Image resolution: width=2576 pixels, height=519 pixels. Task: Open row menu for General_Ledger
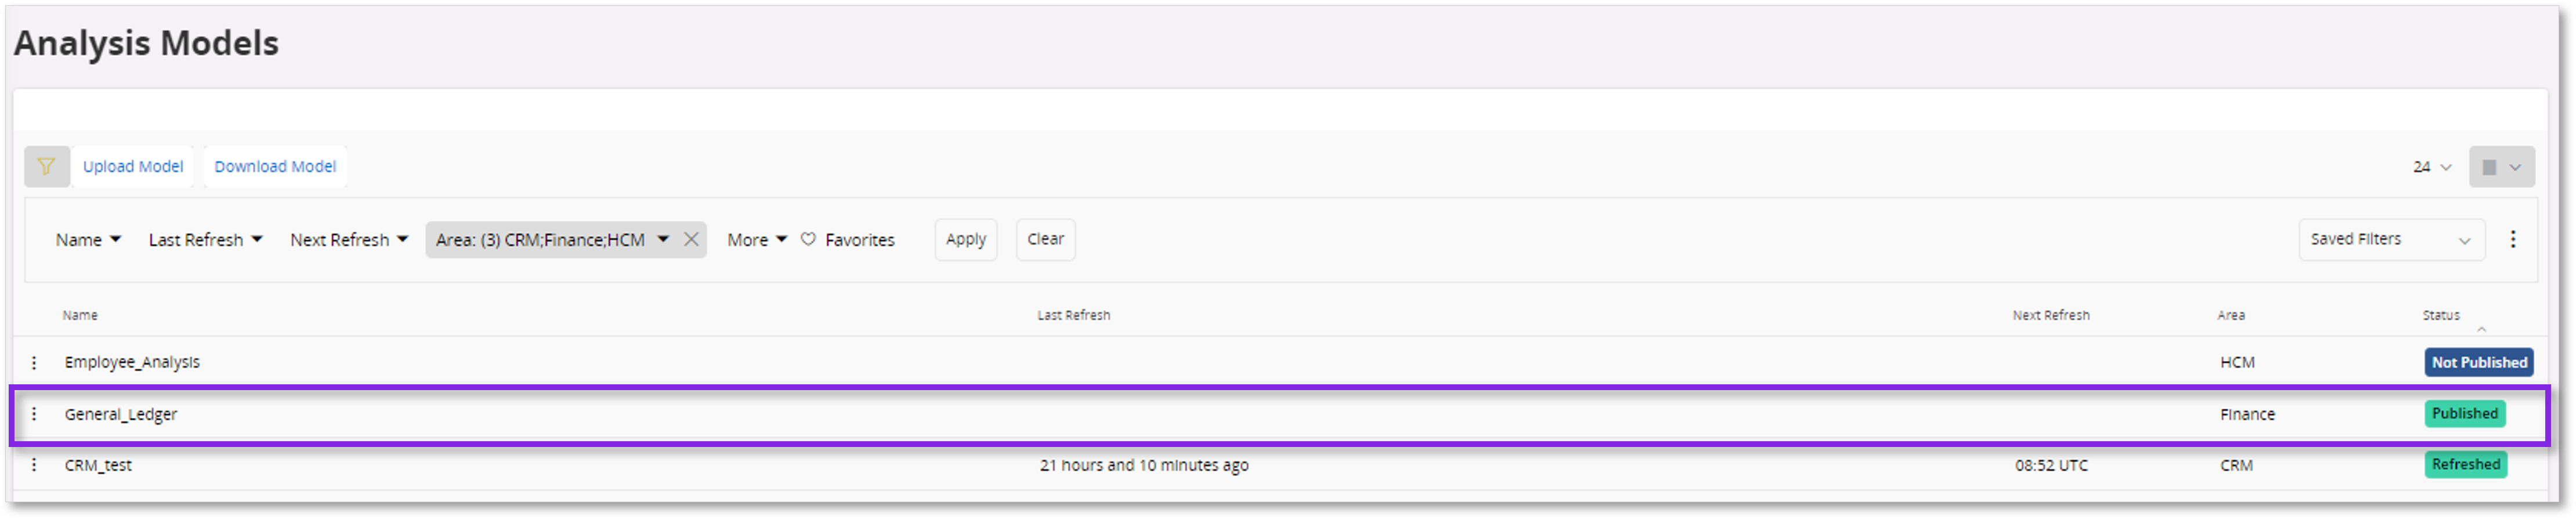[34, 414]
